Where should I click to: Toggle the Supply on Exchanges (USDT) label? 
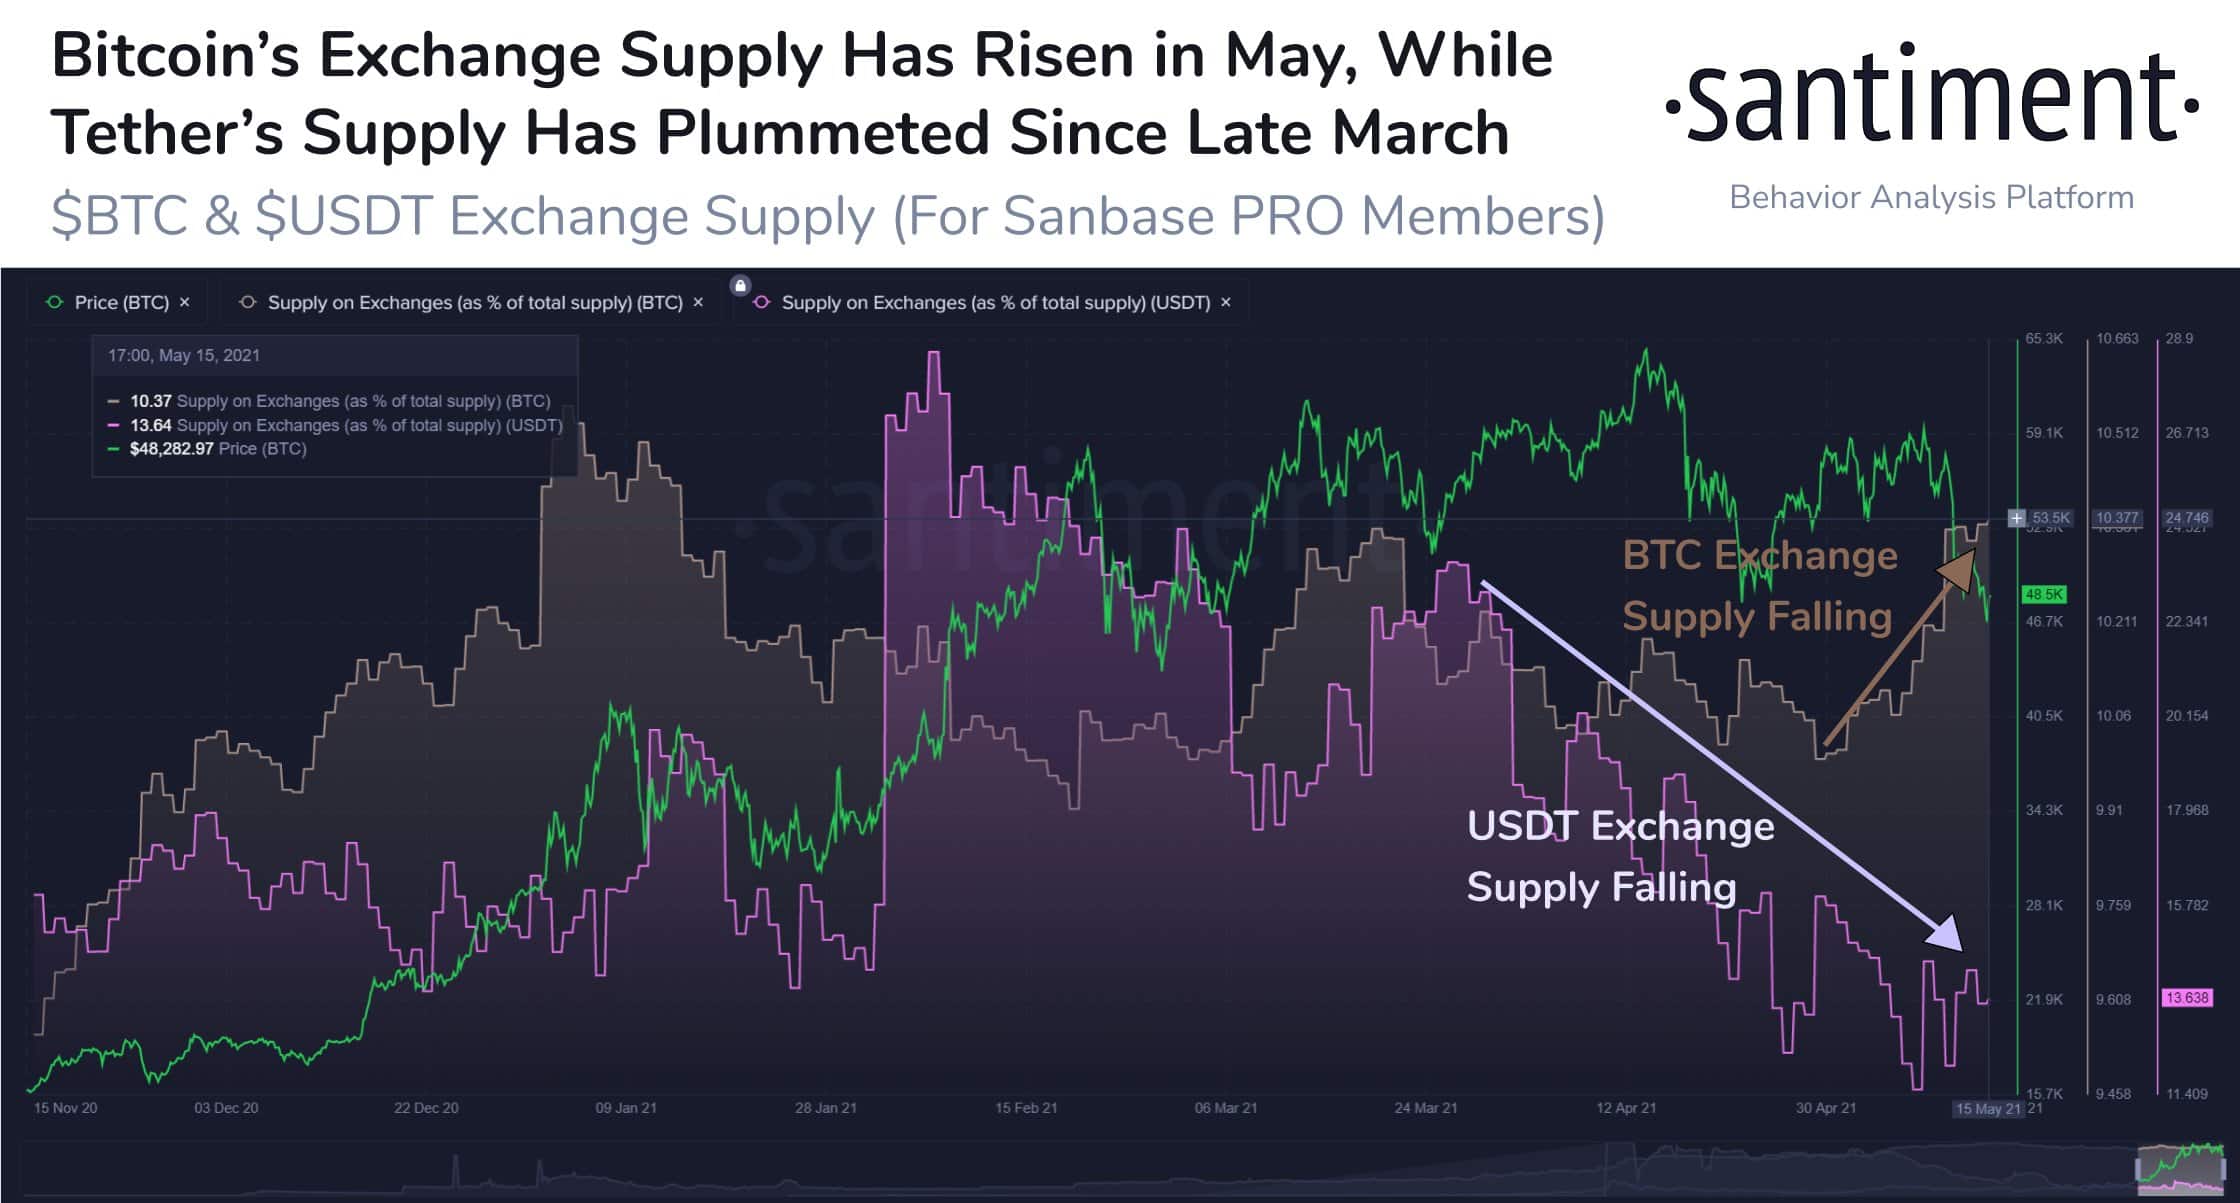(995, 302)
